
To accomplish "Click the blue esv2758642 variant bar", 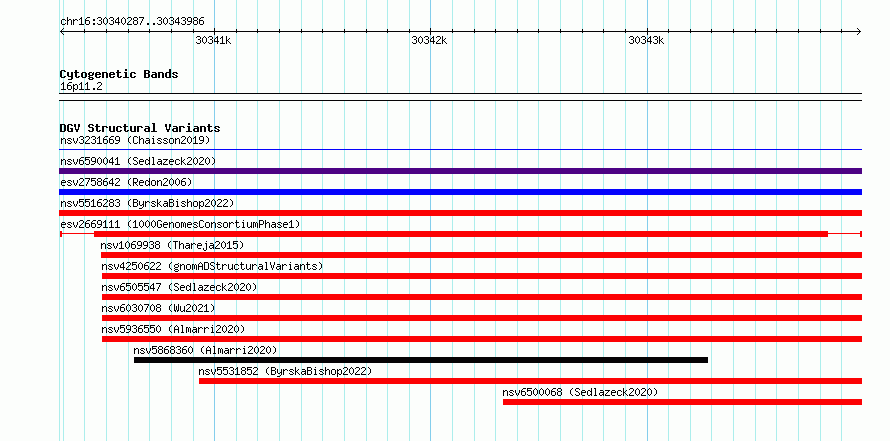I will click(460, 192).
